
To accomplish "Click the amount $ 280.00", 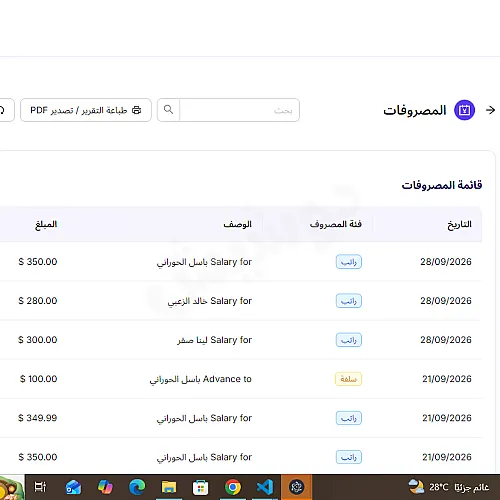I will (38, 301).
